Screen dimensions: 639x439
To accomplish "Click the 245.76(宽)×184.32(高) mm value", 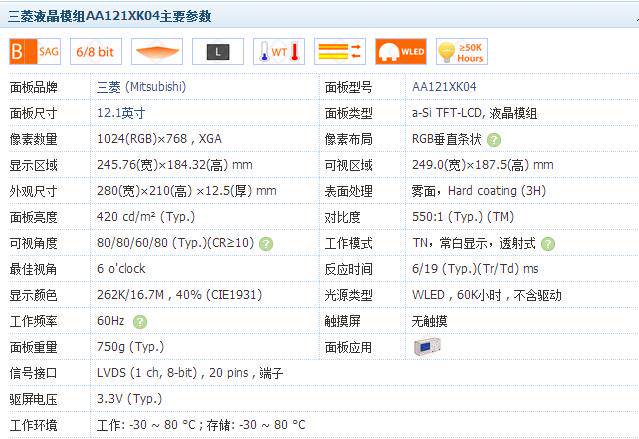I will [x=175, y=165].
